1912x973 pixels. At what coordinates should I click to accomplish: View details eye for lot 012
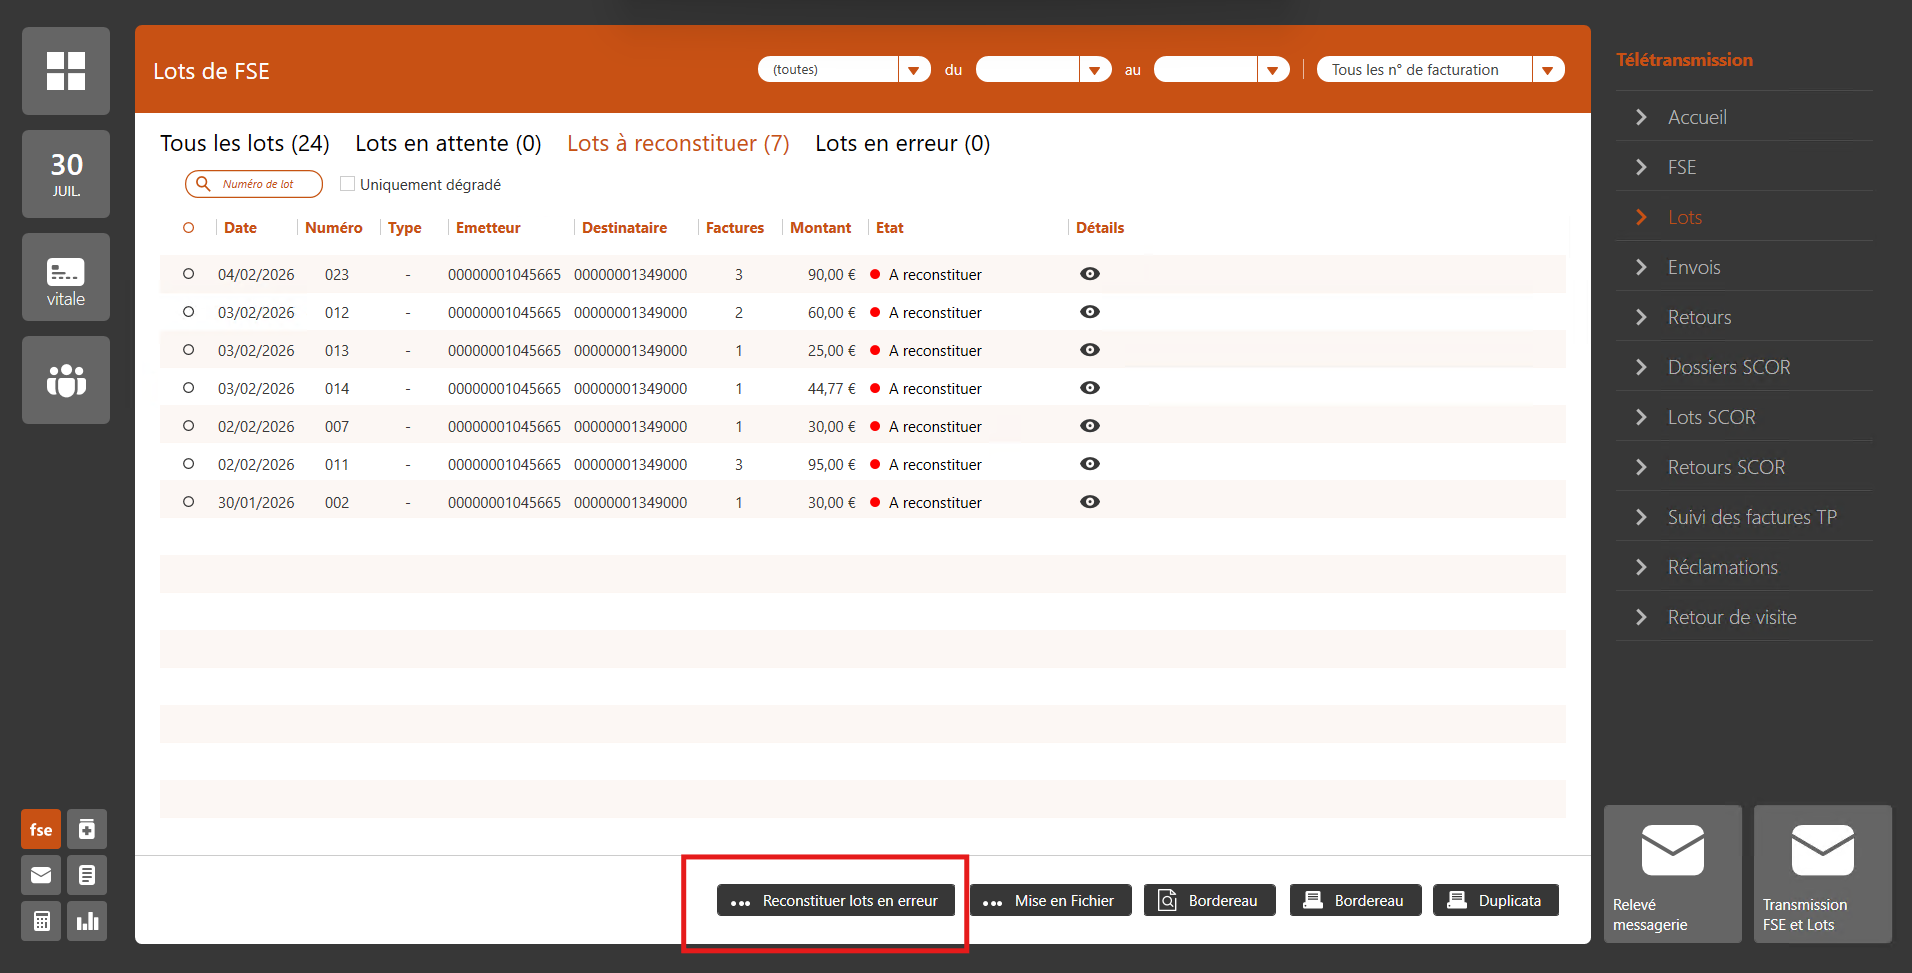[1090, 312]
